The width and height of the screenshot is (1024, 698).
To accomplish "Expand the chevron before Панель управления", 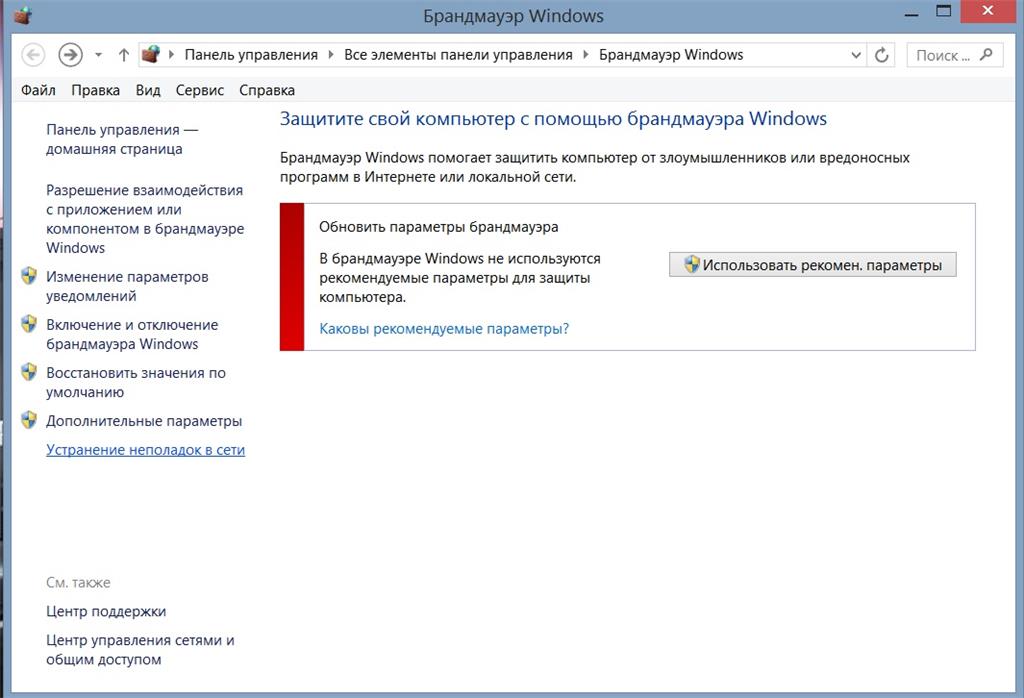I will click(x=172, y=55).
